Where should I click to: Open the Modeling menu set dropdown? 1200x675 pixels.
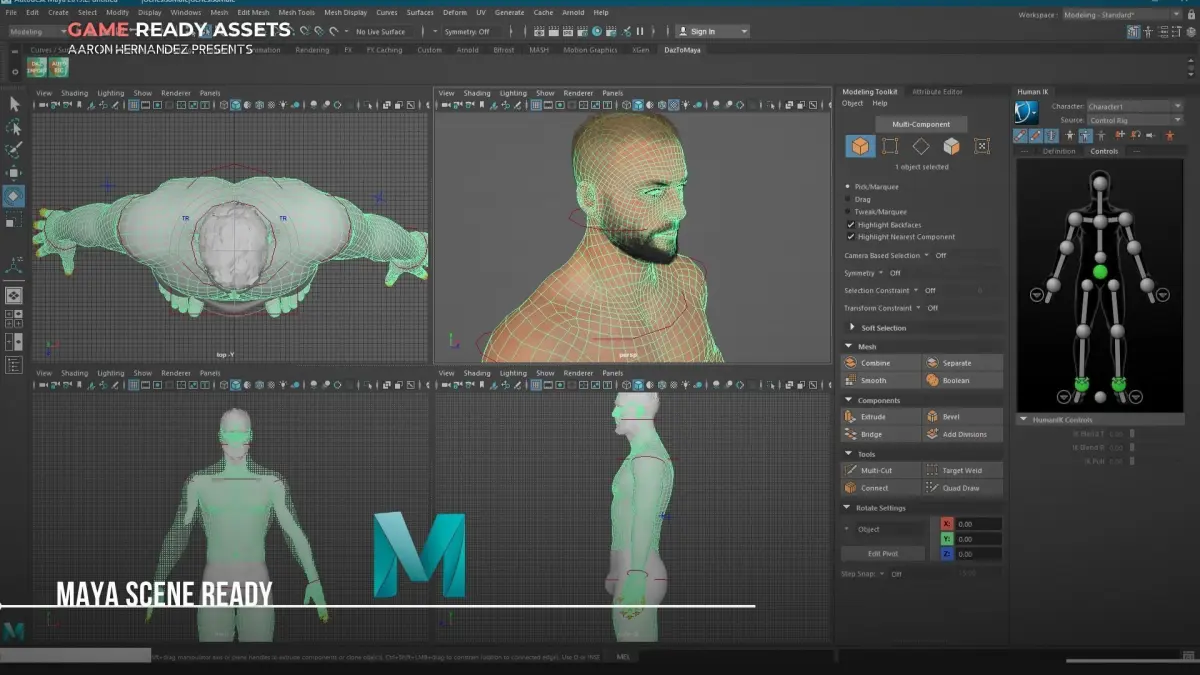pos(39,32)
